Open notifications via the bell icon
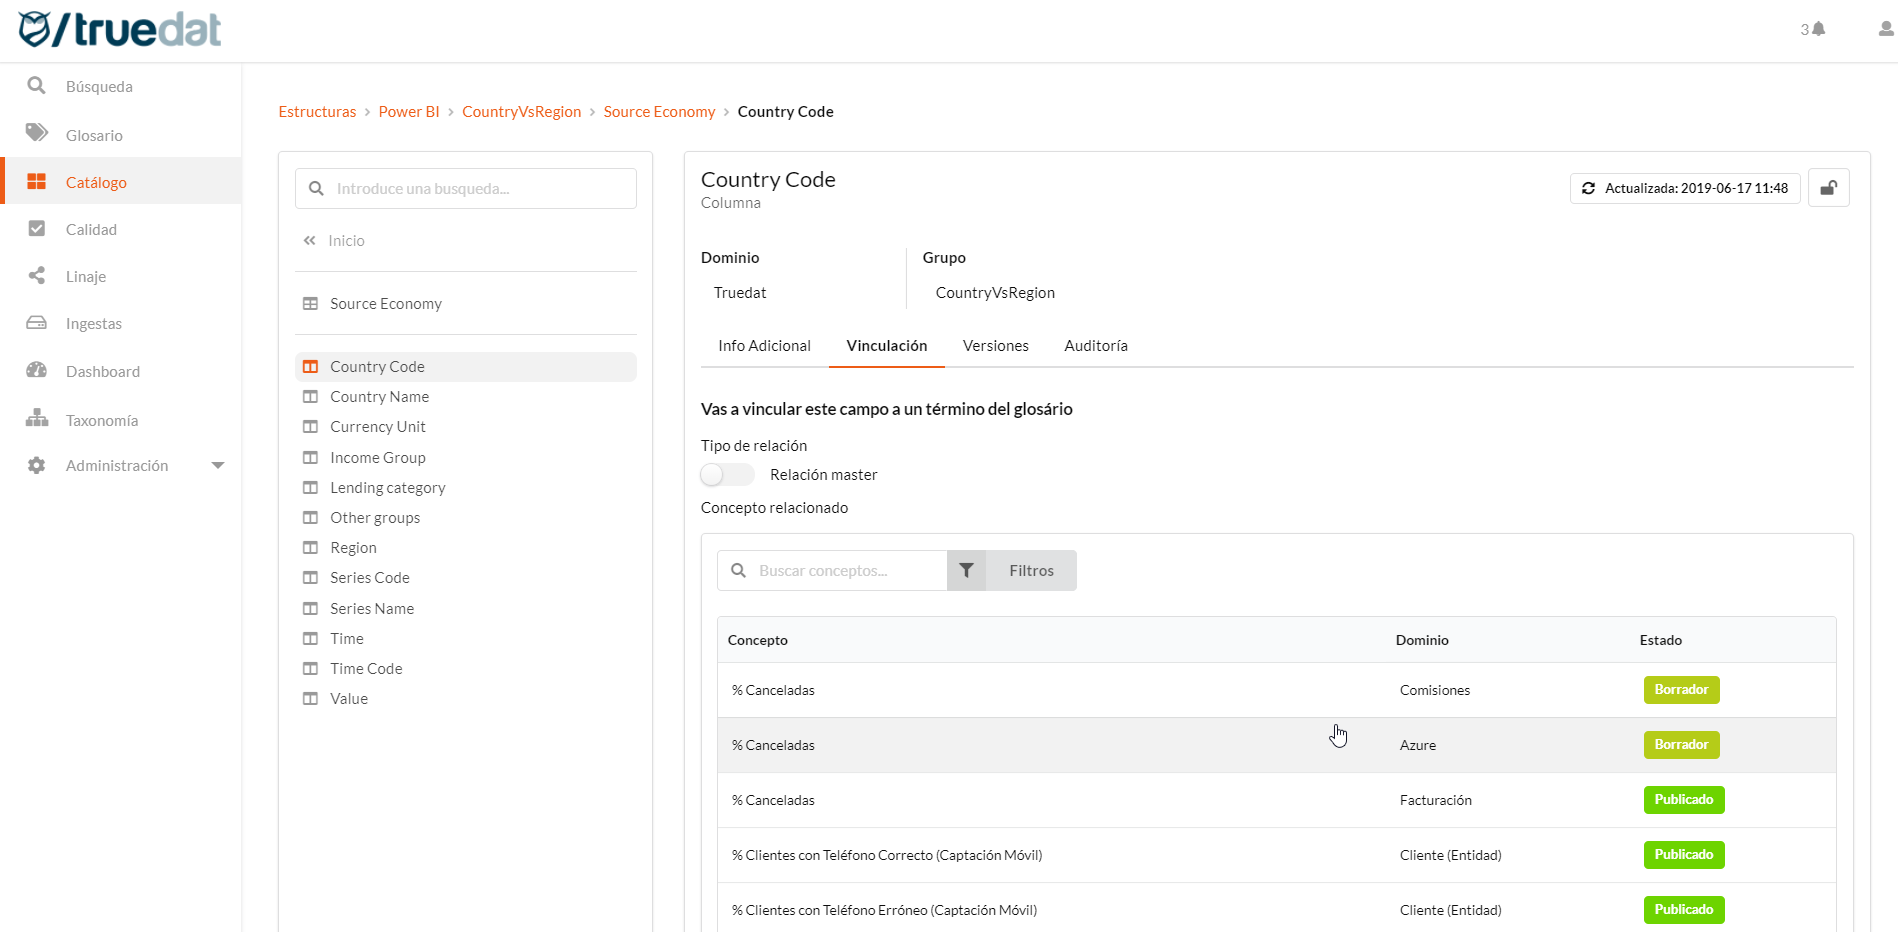The height and width of the screenshot is (932, 1898). tap(1816, 29)
